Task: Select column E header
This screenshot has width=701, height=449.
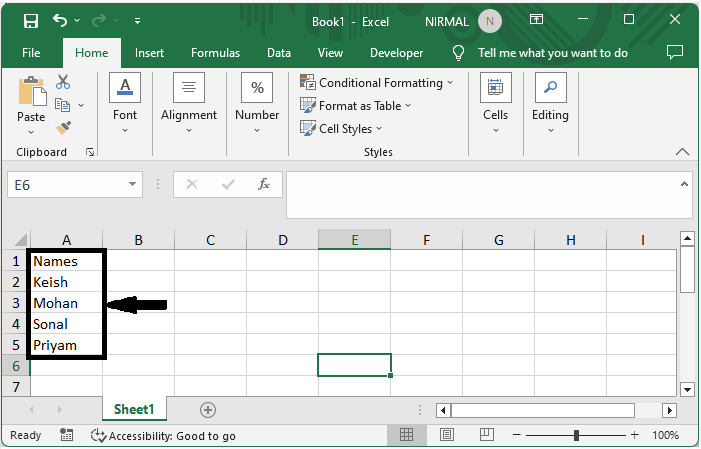Action: (355, 240)
